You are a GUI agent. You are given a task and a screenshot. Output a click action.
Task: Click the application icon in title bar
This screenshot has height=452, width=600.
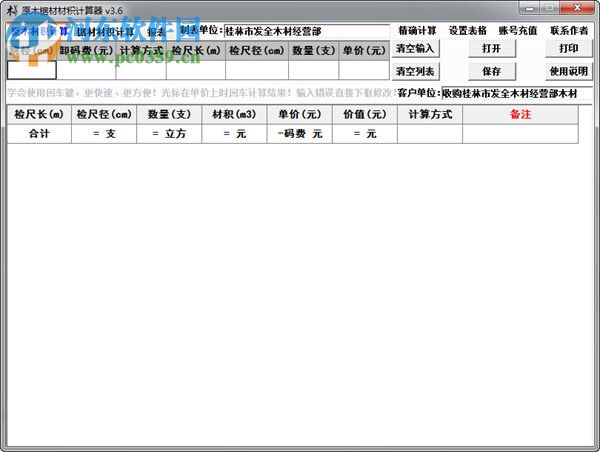coord(12,10)
